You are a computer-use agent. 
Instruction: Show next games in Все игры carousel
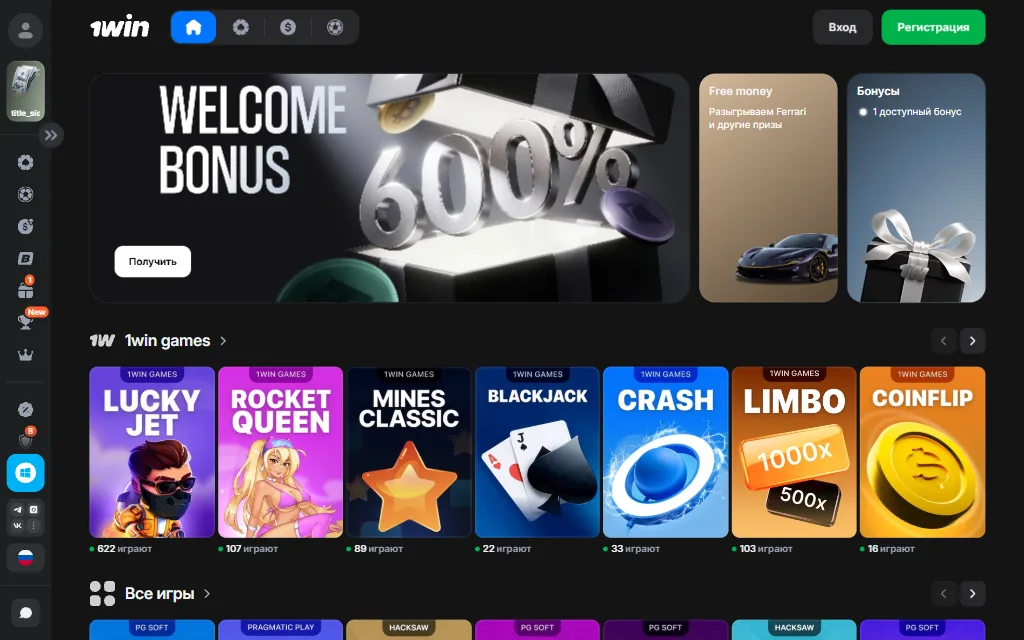point(972,594)
